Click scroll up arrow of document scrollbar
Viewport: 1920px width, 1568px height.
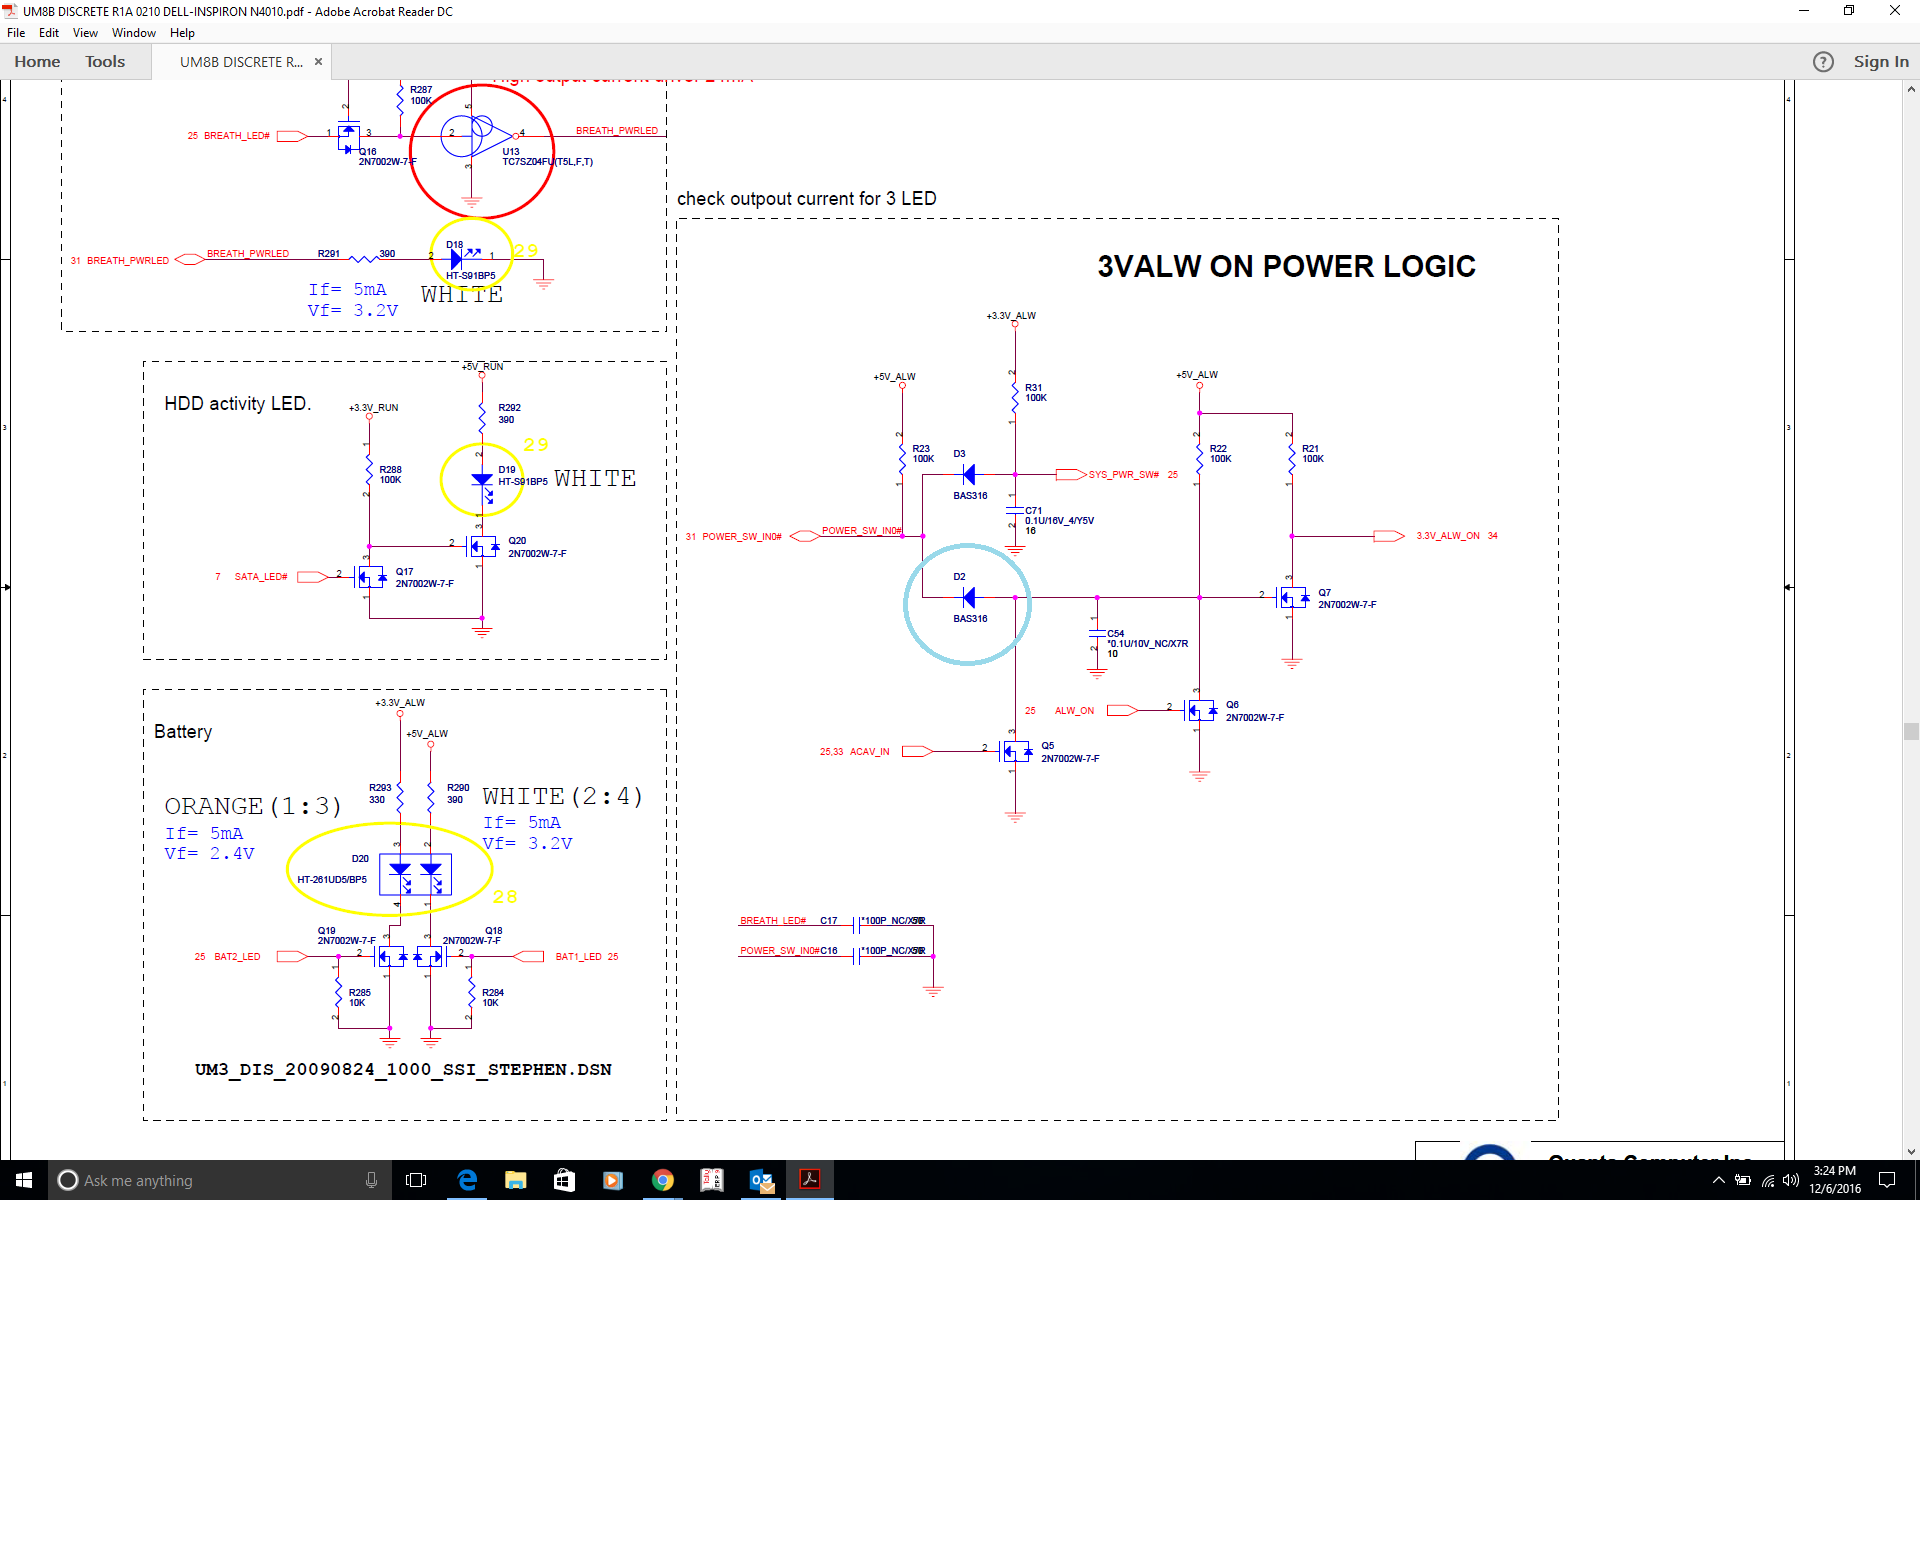coord(1911,88)
